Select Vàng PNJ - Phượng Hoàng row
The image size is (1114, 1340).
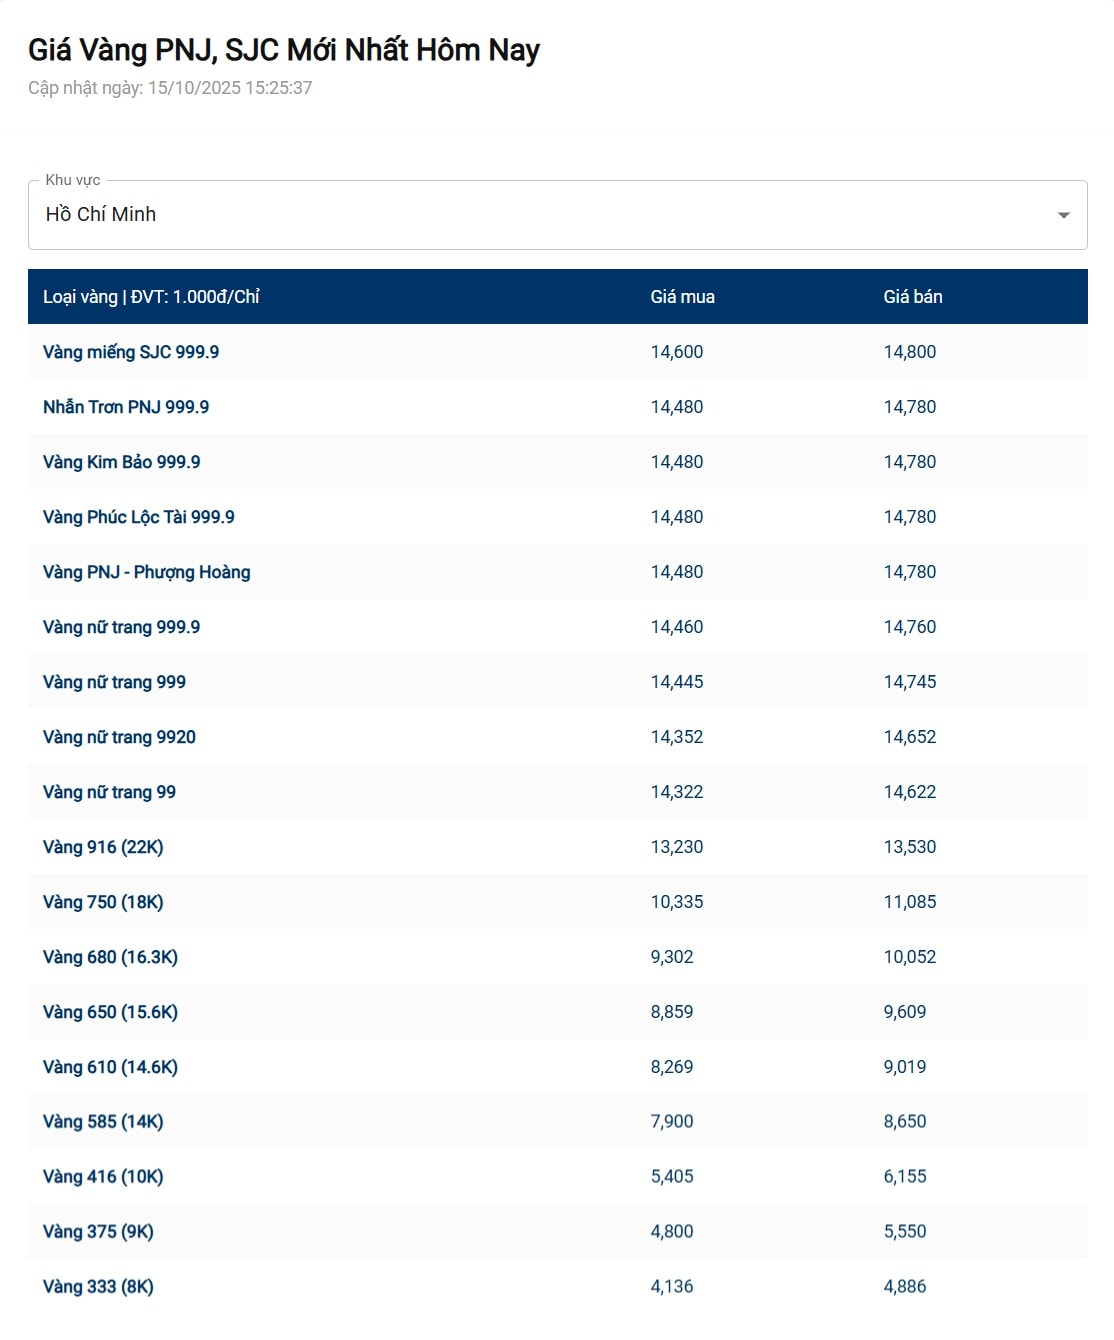pos(146,572)
